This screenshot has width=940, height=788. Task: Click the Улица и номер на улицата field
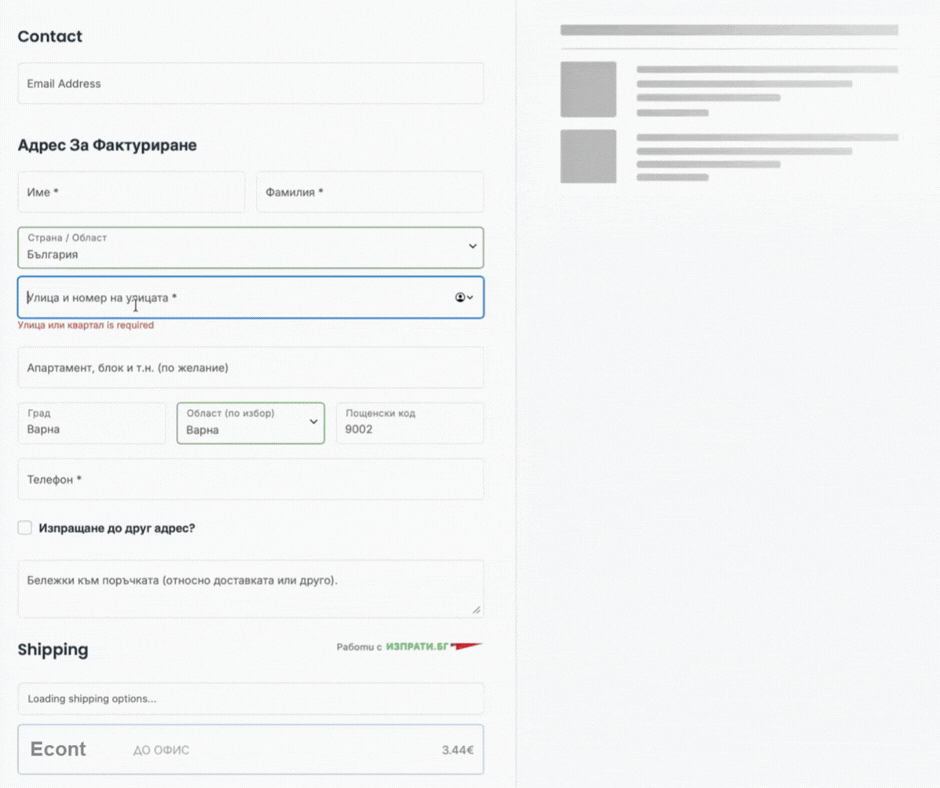tap(251, 297)
